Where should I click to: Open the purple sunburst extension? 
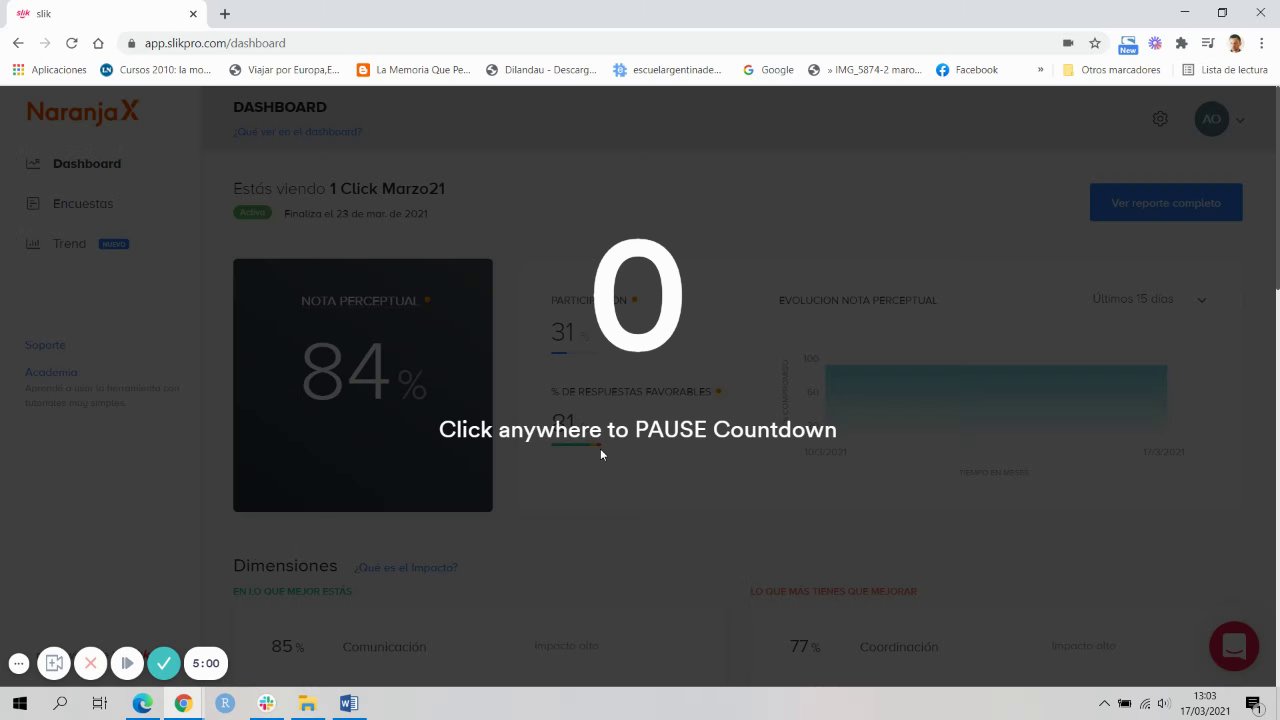click(1155, 43)
